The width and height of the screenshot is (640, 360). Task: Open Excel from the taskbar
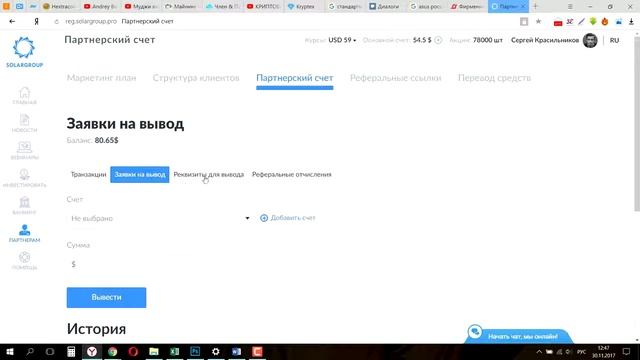tap(174, 351)
